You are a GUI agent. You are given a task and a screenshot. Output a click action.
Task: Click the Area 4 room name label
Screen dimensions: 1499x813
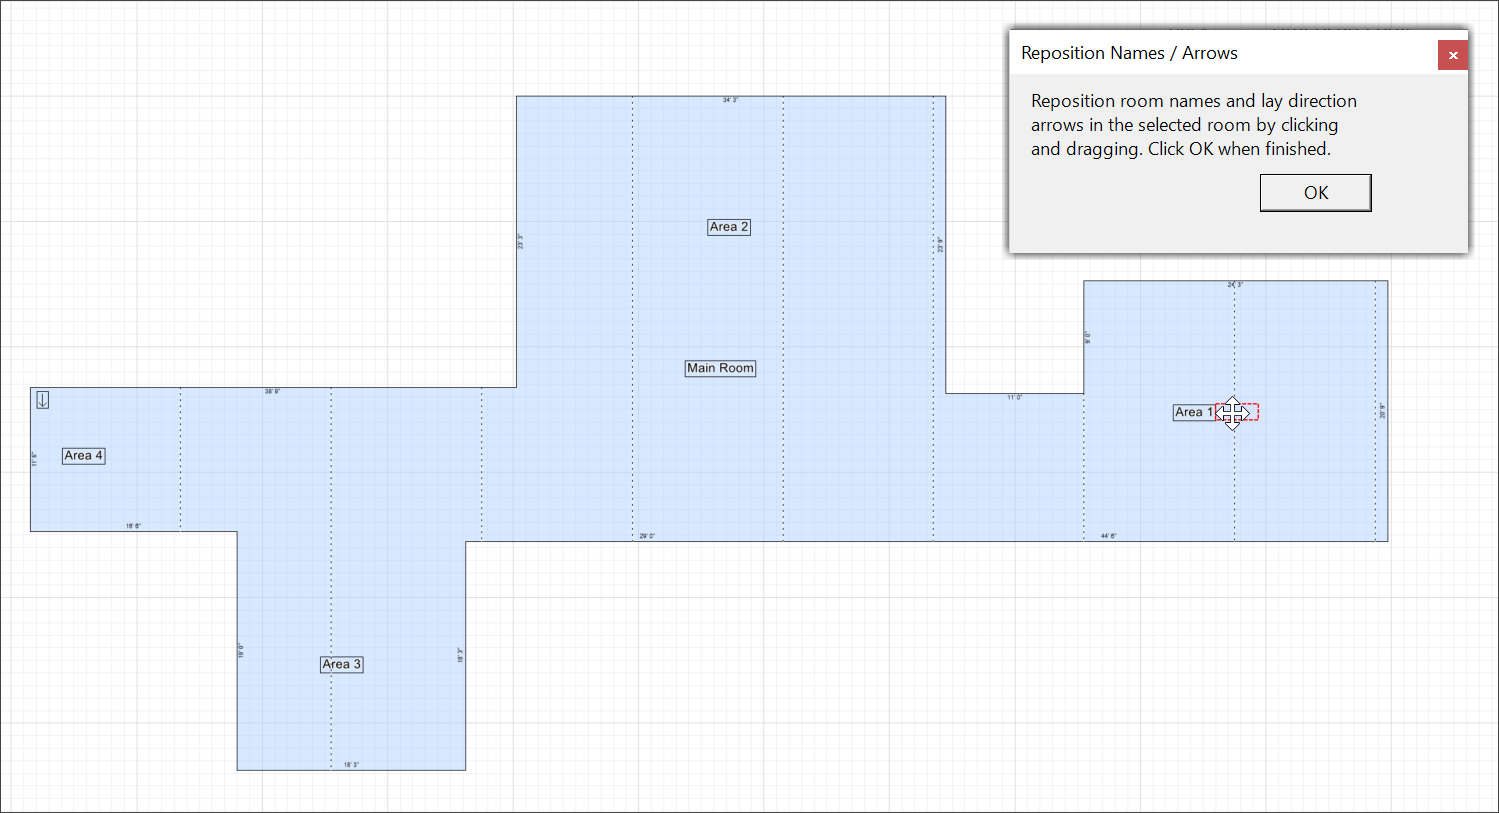click(83, 456)
